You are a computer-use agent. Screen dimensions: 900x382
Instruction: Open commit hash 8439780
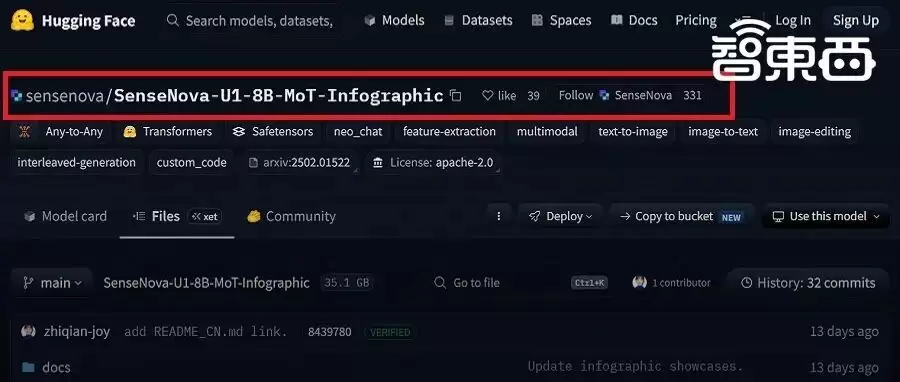coord(329,332)
